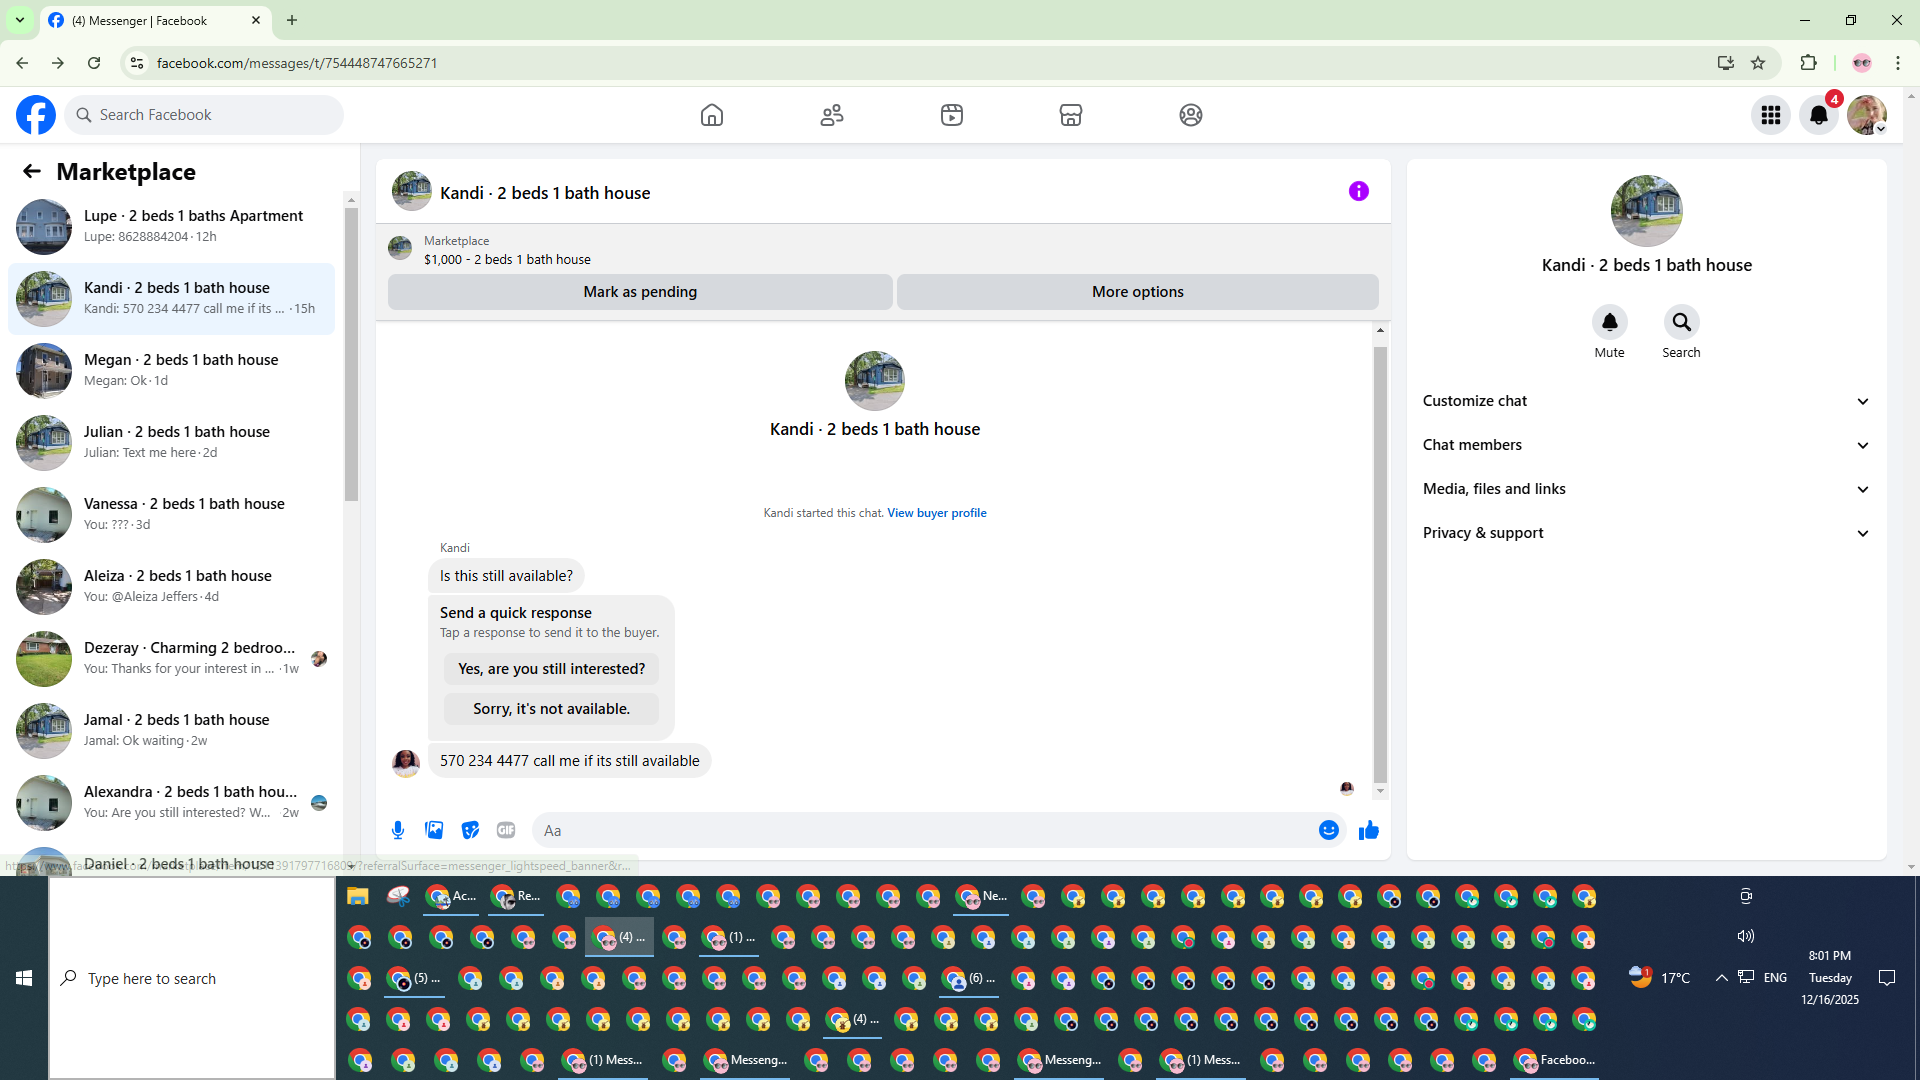The image size is (1920, 1080).
Task: Send a thumbs-up like
Action: 1369,830
